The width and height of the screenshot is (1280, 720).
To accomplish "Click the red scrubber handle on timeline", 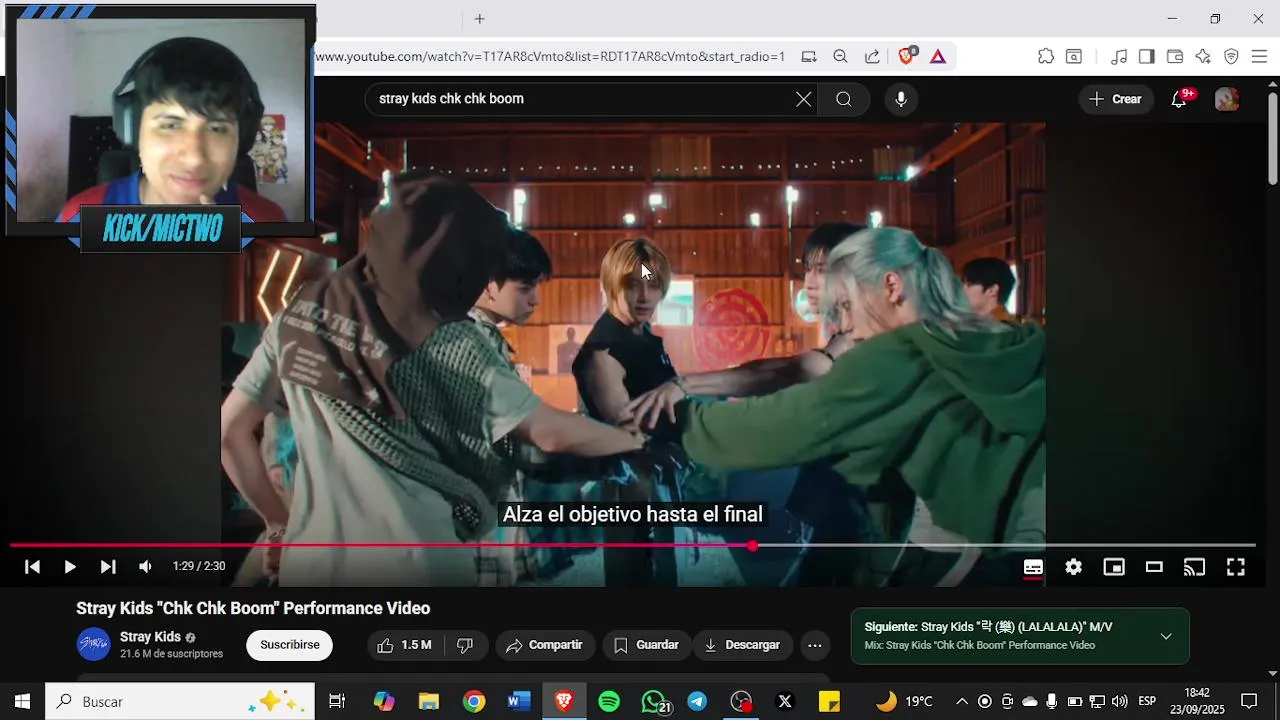I will pos(752,546).
